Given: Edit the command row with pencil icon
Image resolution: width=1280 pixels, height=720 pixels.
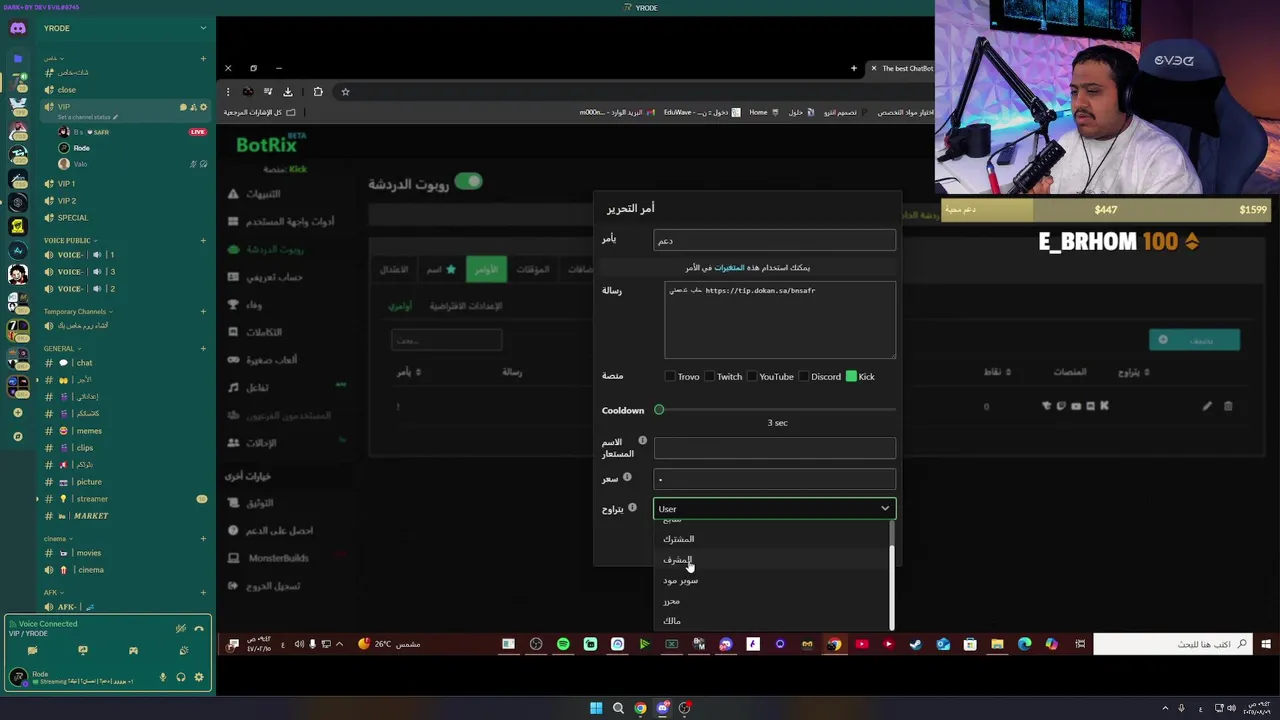Looking at the screenshot, I should coord(1207,406).
